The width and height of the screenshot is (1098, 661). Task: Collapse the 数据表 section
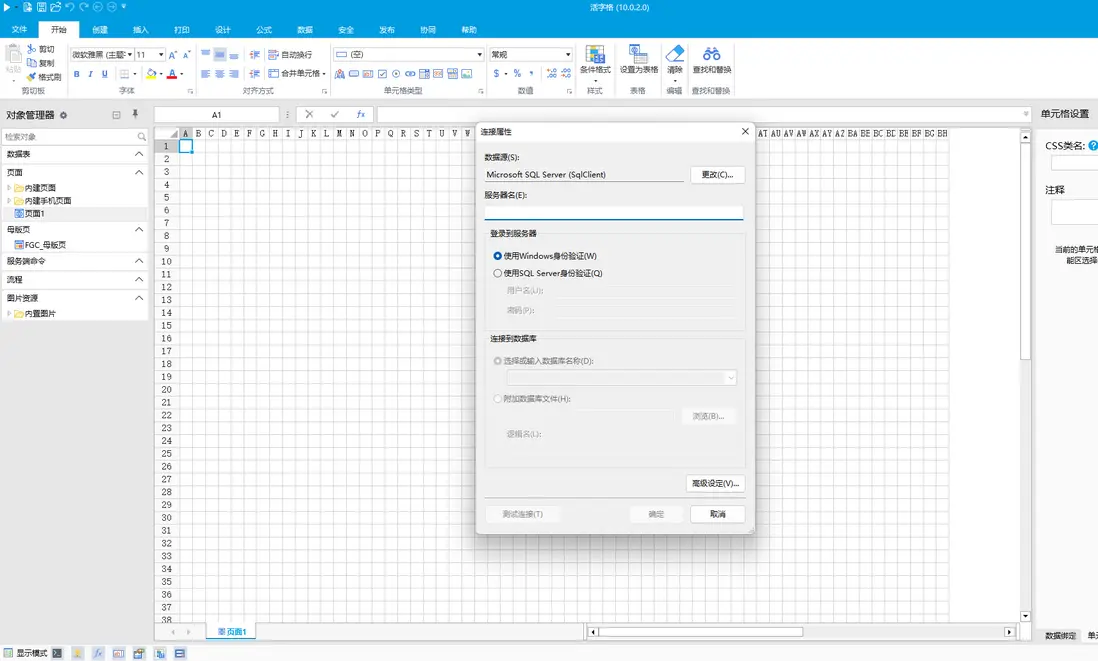coord(139,154)
